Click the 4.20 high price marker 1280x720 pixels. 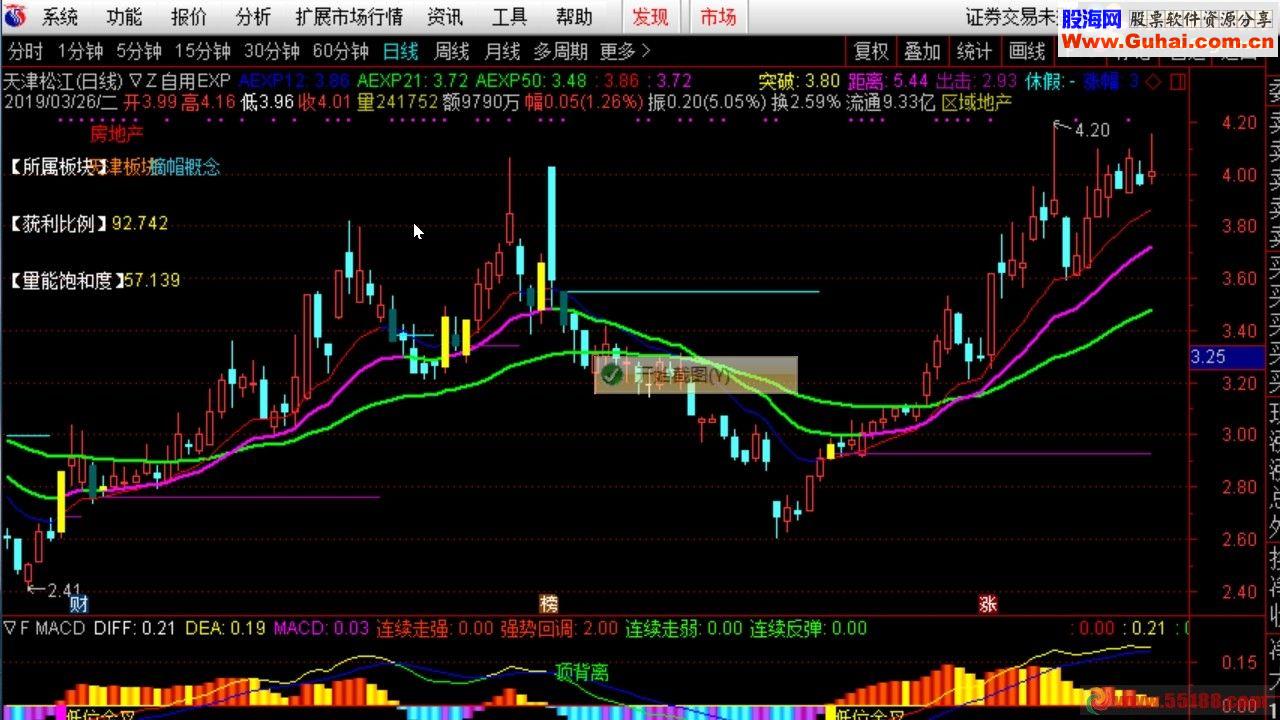pyautogui.click(x=1093, y=130)
